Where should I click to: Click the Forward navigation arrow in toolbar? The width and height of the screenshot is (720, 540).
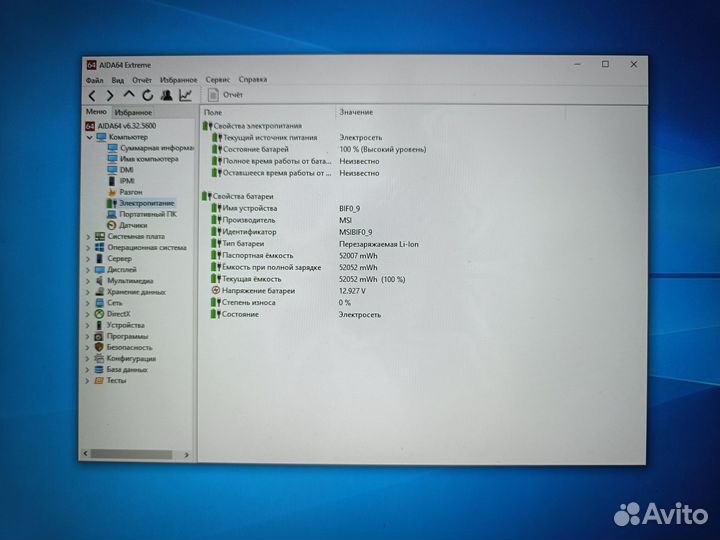pyautogui.click(x=110, y=95)
